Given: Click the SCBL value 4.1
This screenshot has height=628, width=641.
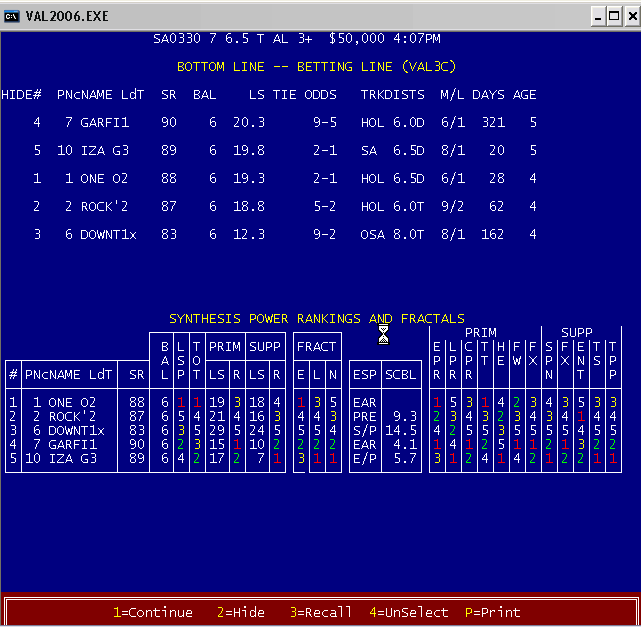Looking at the screenshot, I should click(405, 444).
